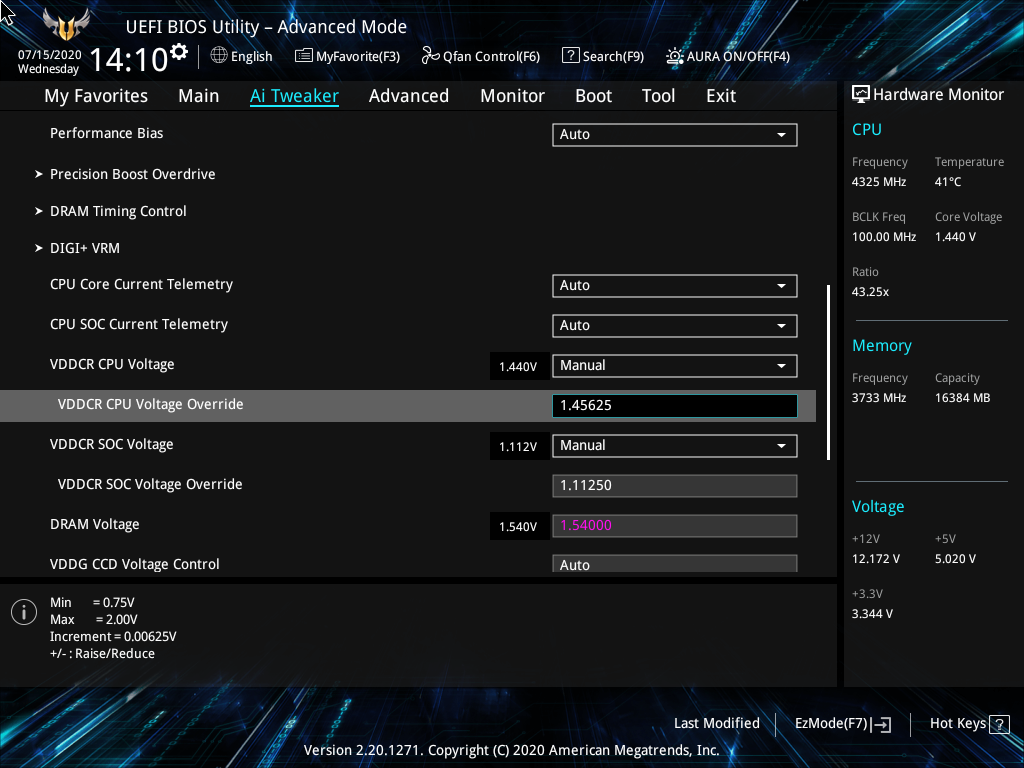Click the globe language icon

coord(219,56)
